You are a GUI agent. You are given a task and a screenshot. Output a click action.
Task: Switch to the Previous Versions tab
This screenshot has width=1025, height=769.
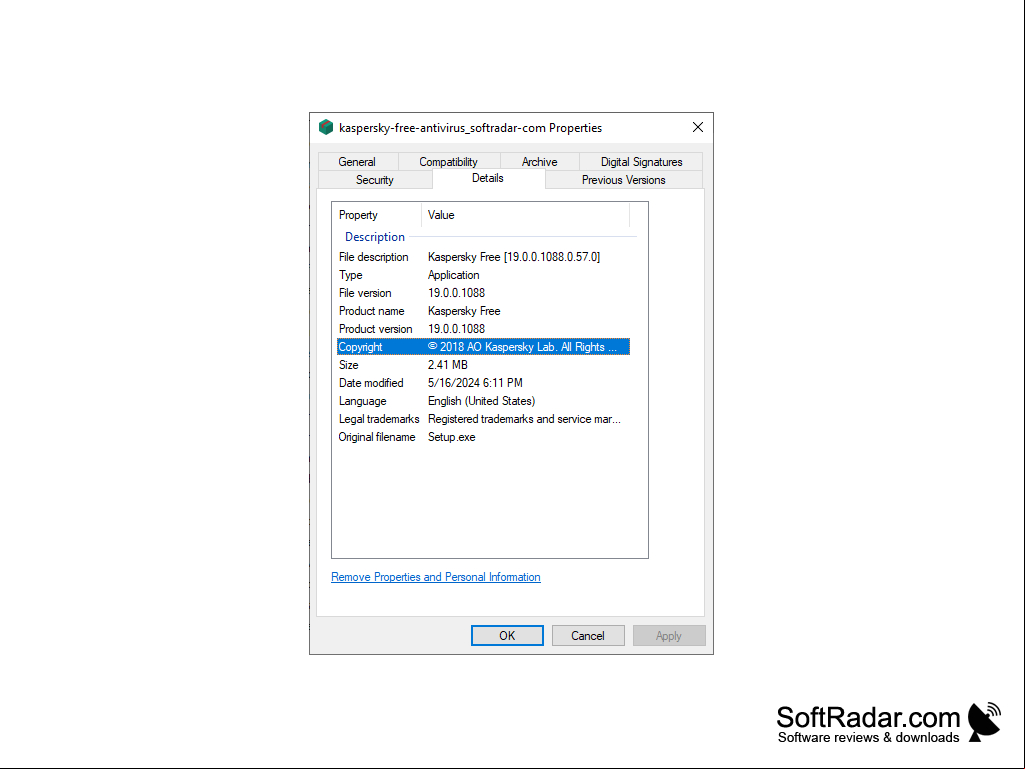tap(624, 180)
